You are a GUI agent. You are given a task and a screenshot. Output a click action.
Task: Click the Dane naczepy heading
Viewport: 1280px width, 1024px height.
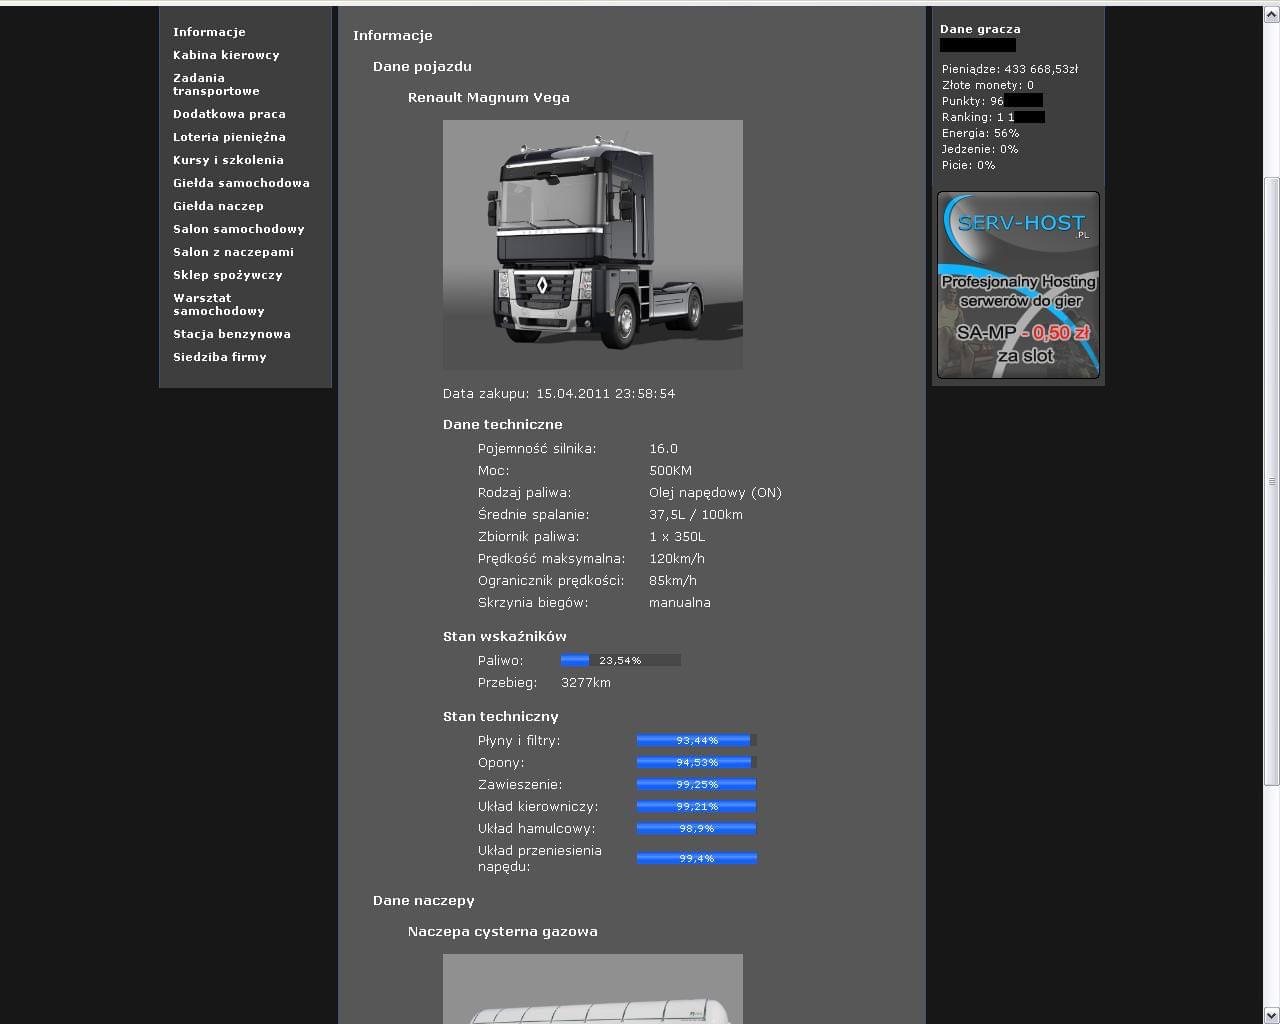click(424, 900)
